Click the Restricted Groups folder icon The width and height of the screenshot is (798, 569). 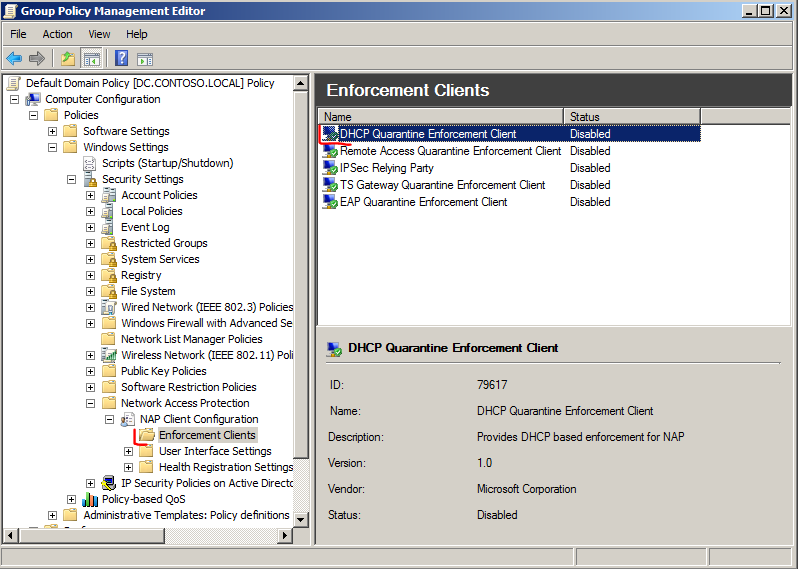click(108, 243)
